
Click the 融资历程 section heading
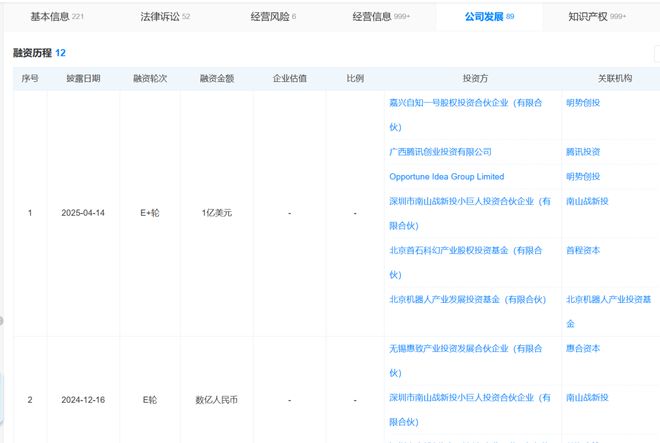(32, 53)
